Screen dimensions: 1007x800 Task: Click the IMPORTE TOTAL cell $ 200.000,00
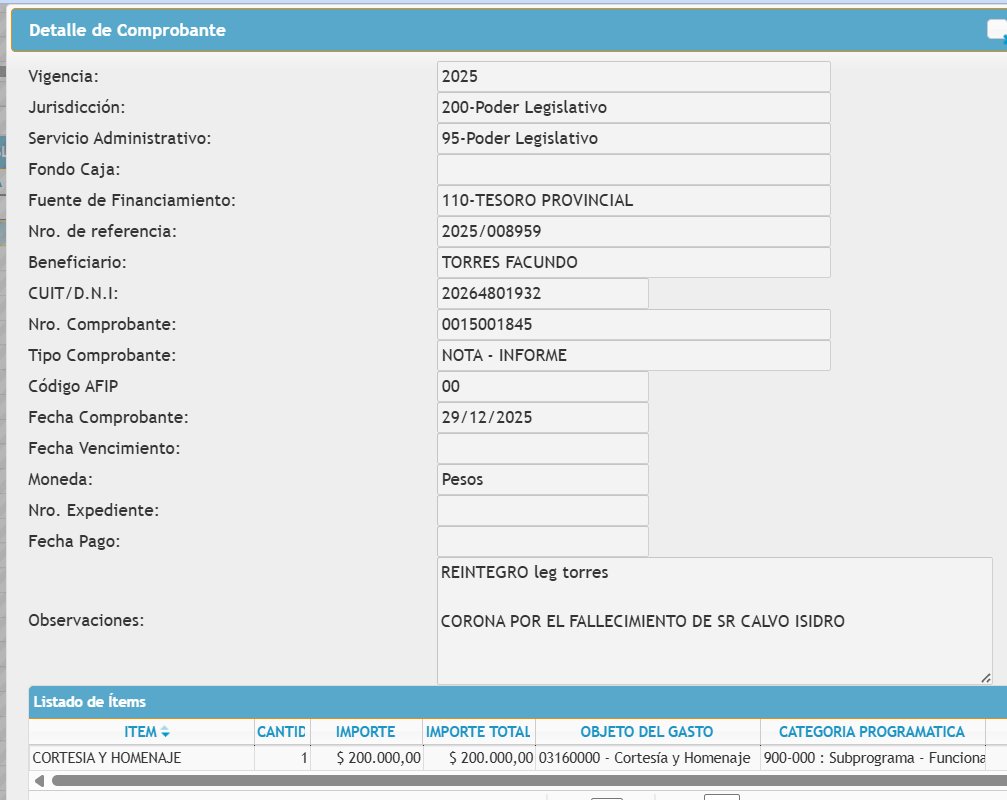click(x=478, y=758)
